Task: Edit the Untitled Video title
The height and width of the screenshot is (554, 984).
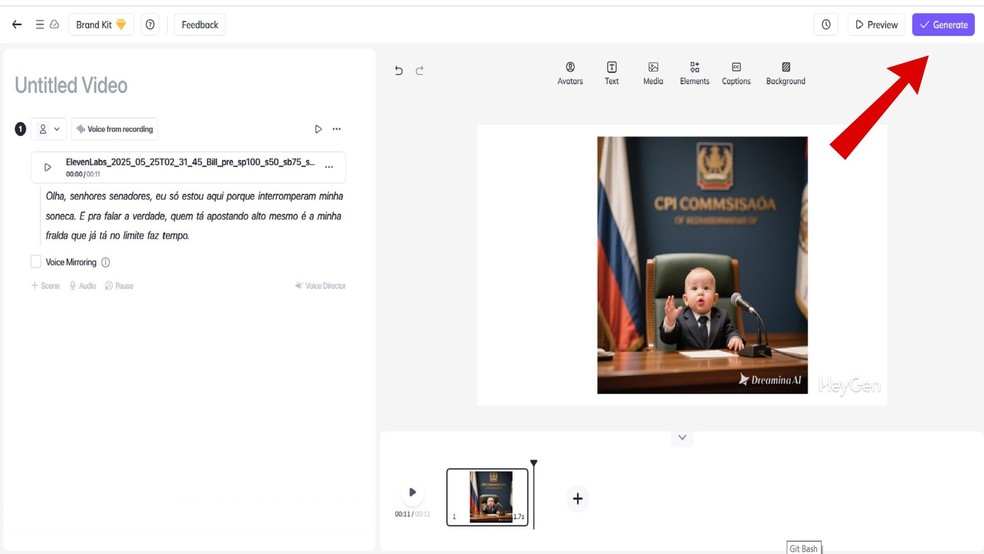Action: pyautogui.click(x=71, y=85)
